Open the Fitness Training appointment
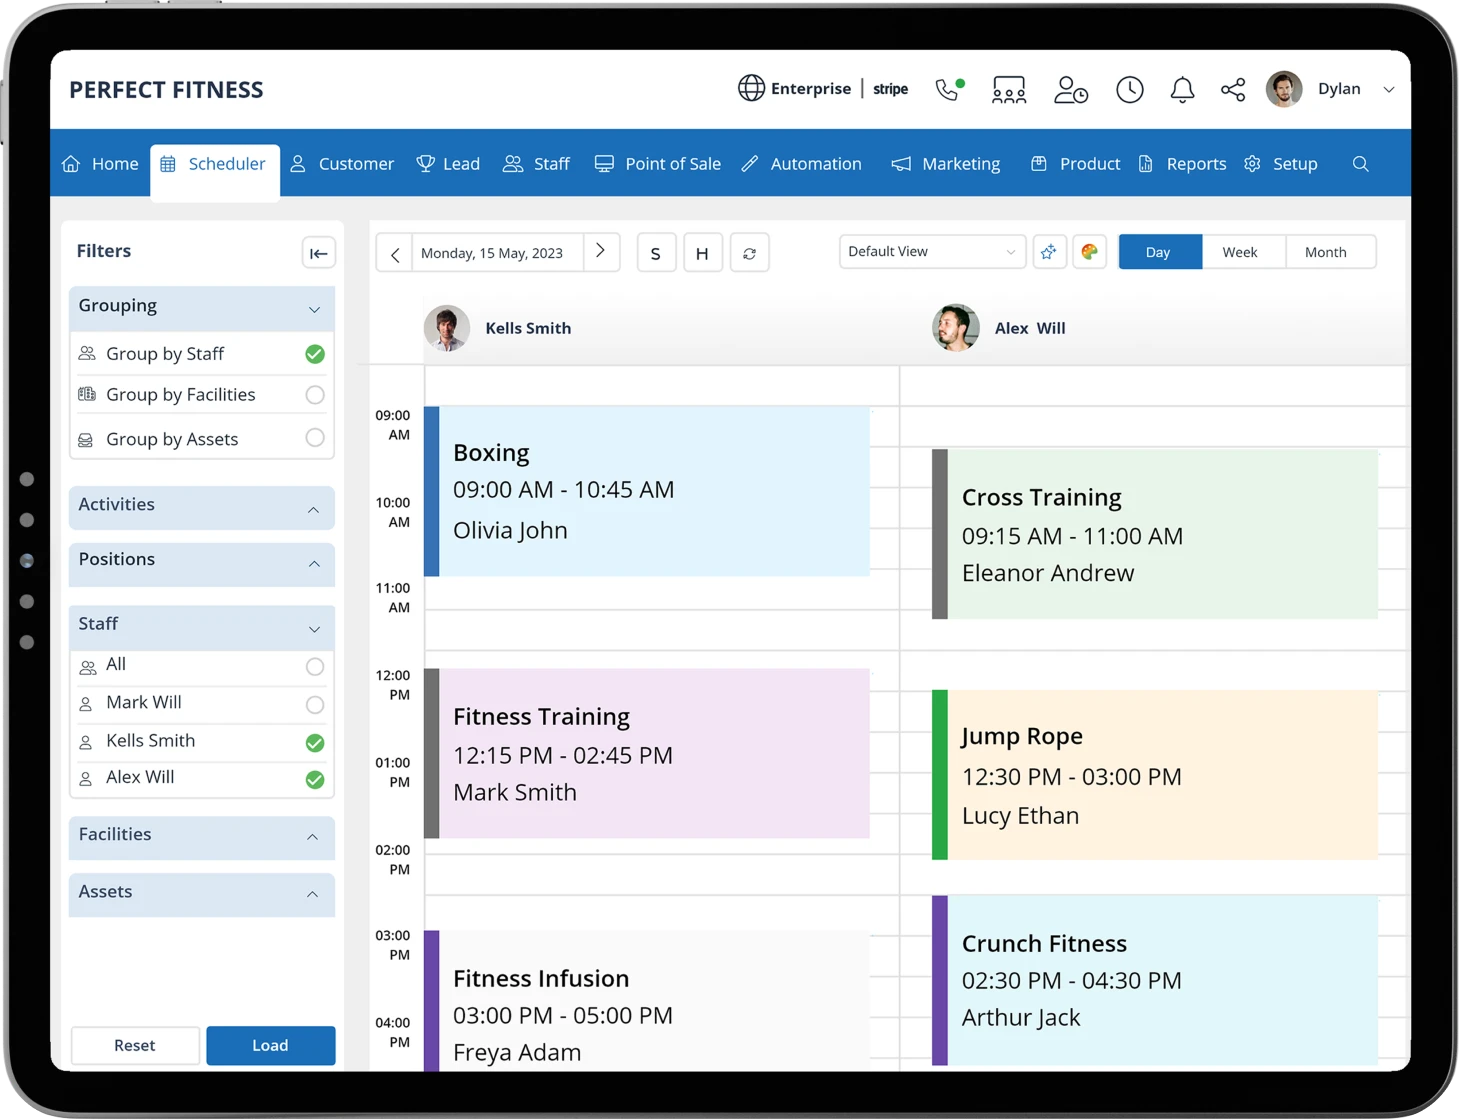Viewport: 1460px width, 1120px height. (647, 753)
